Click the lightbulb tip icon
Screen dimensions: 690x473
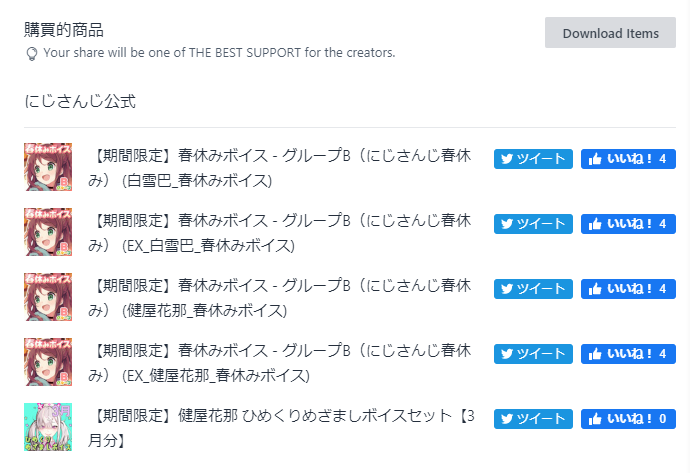click(32, 54)
